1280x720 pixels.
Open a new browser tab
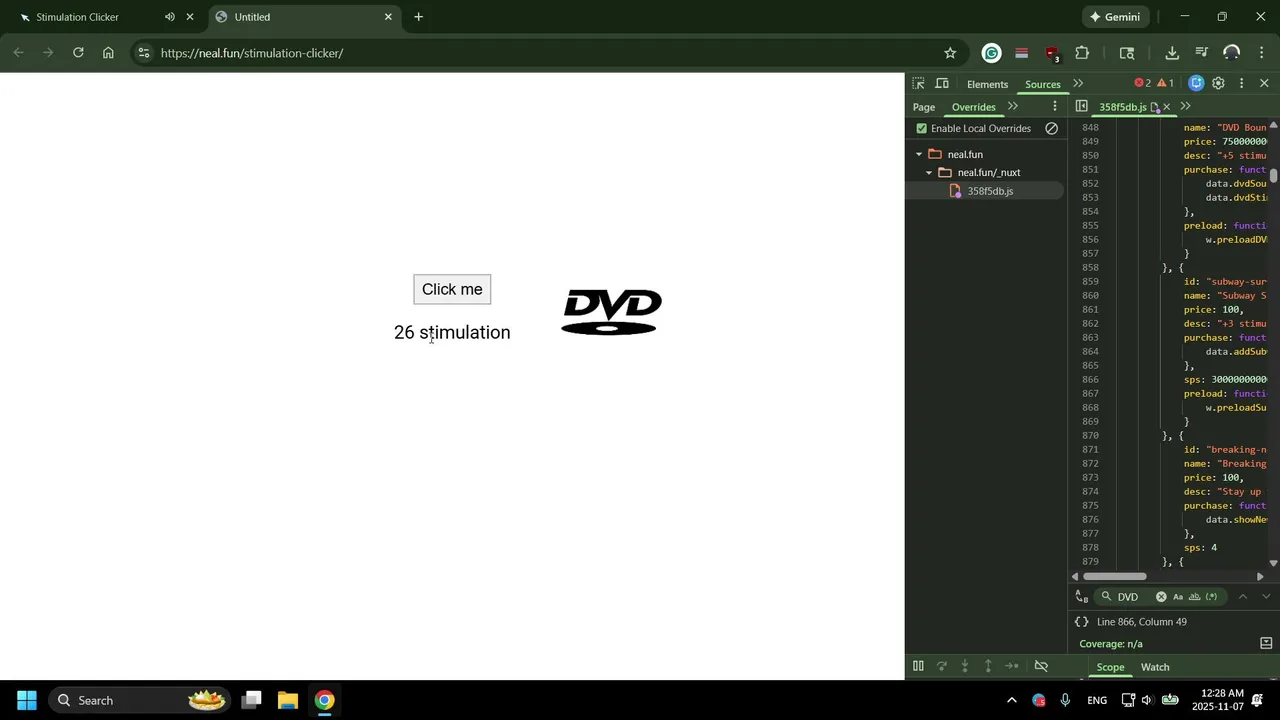point(418,17)
